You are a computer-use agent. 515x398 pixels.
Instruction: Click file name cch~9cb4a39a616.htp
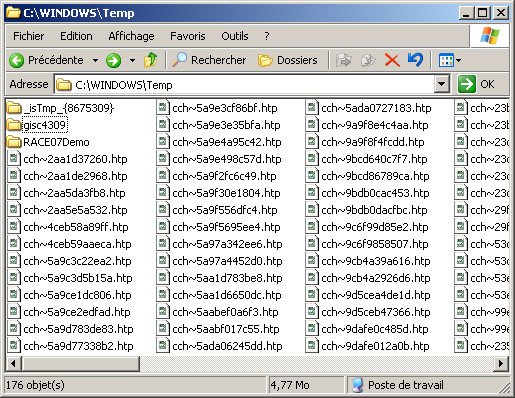tap(376, 261)
